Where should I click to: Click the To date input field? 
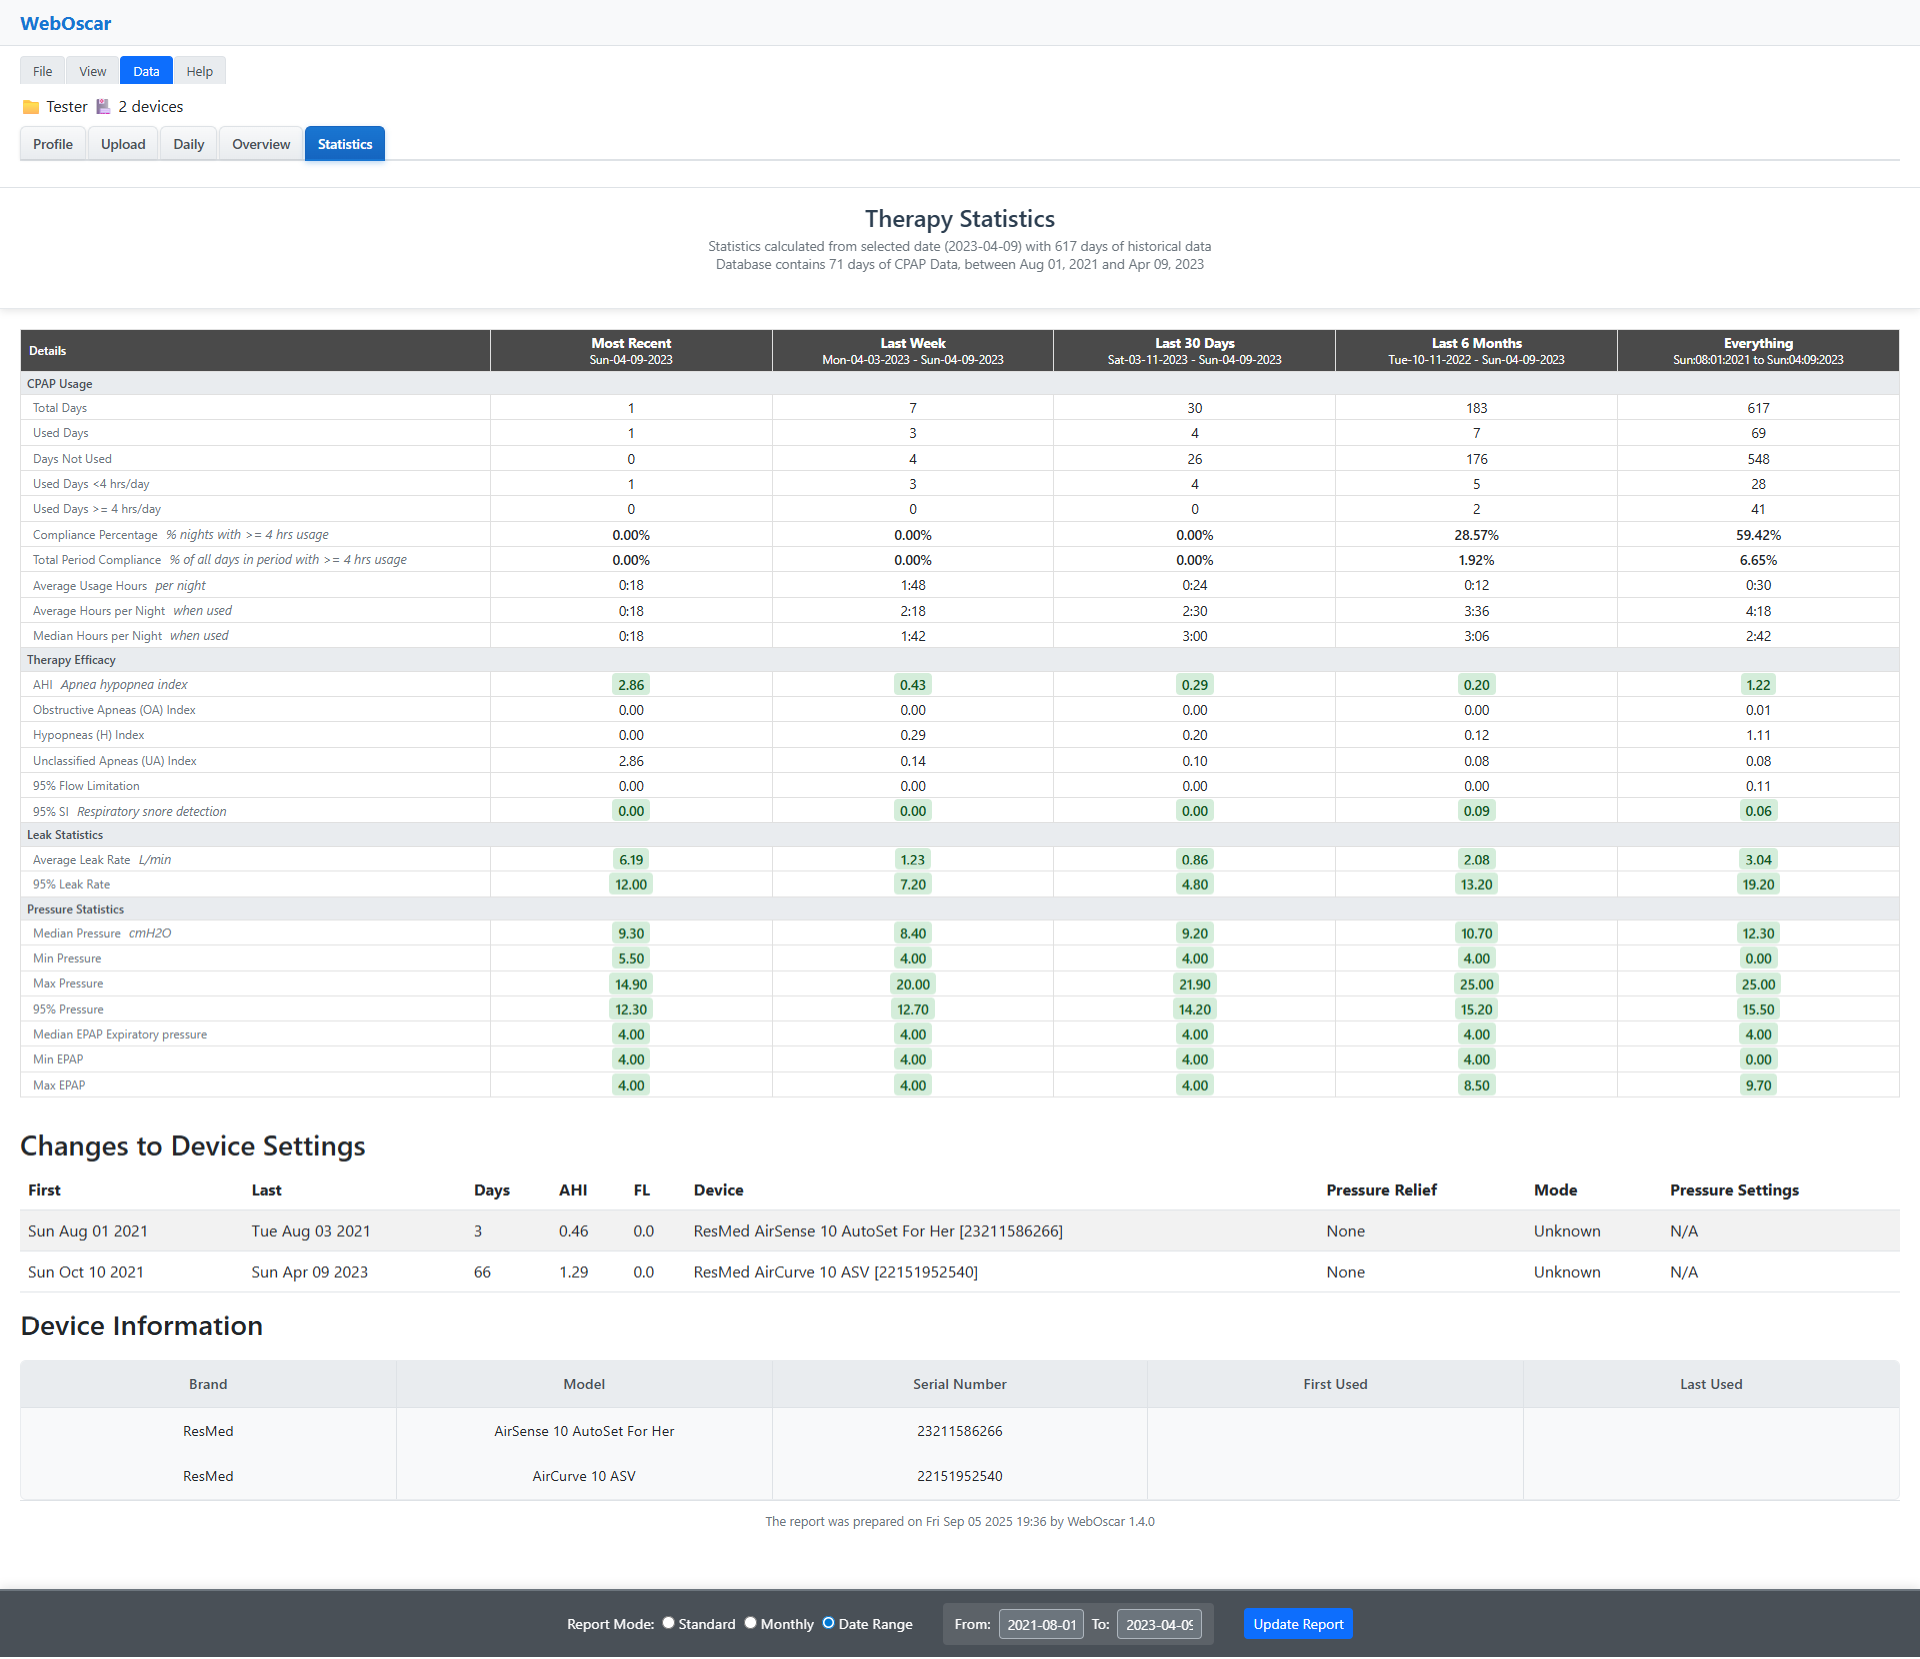point(1158,1624)
